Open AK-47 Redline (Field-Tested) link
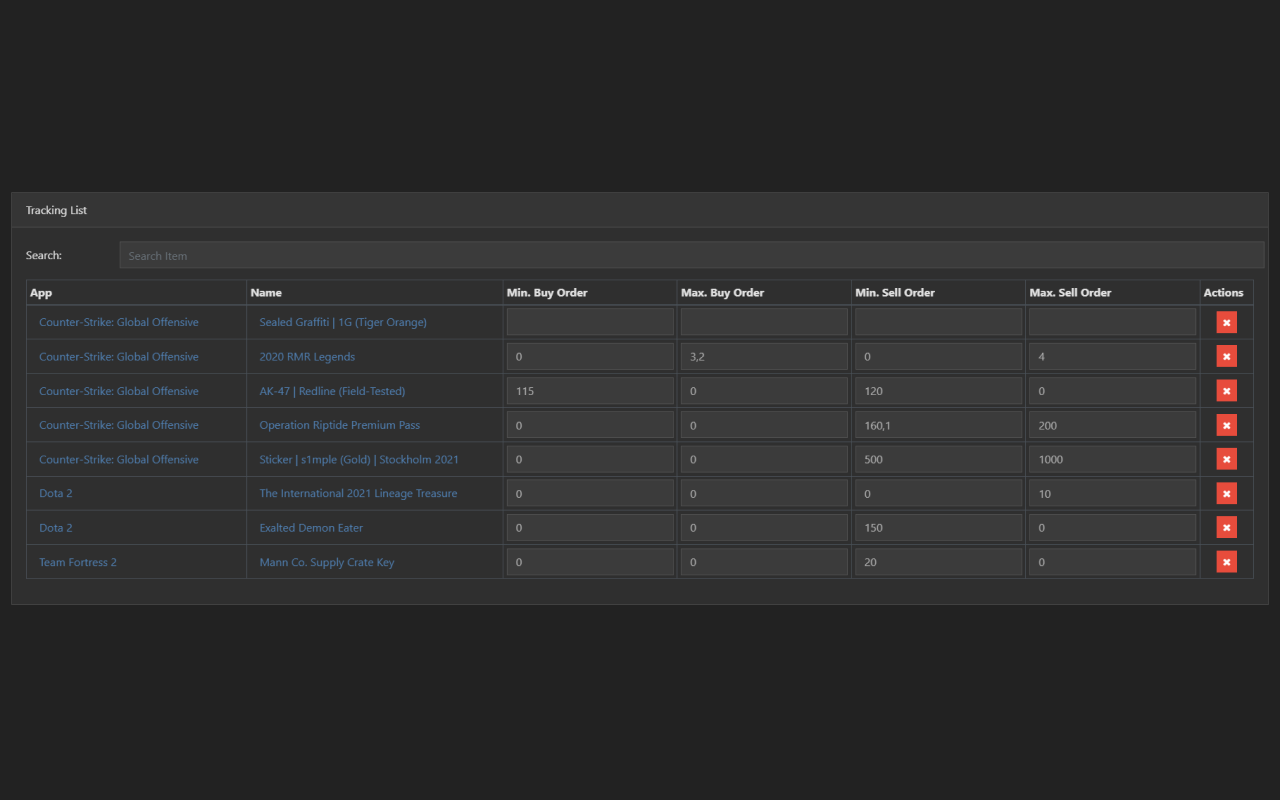 (332, 391)
